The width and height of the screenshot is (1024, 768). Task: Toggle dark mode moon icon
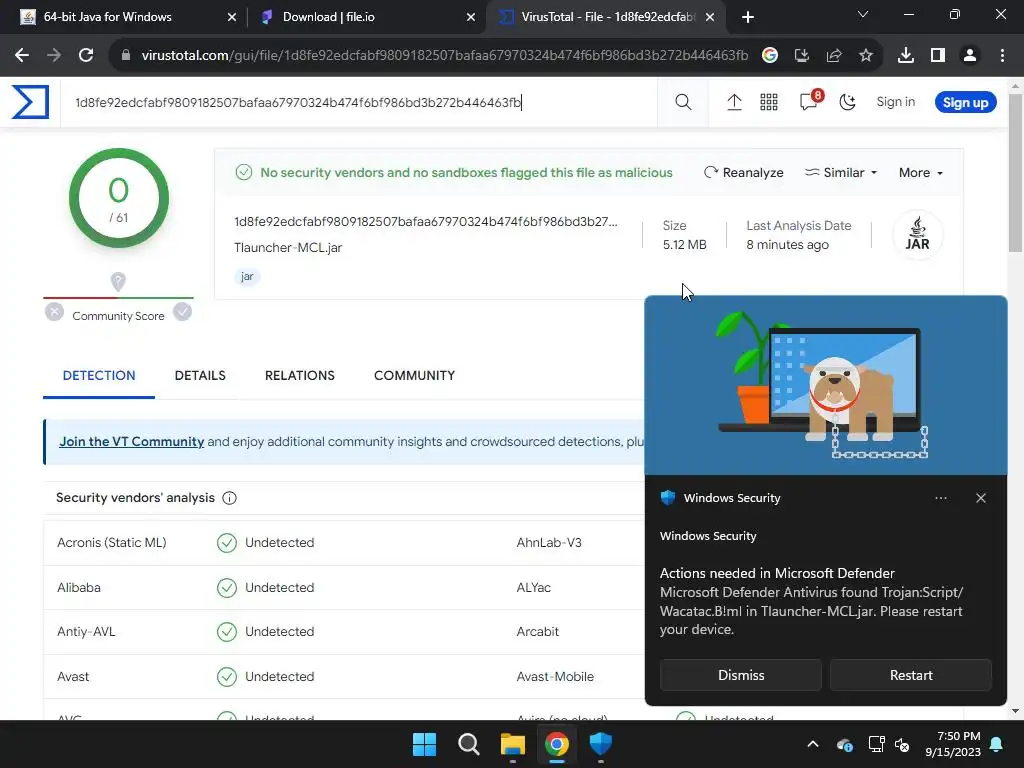click(848, 102)
